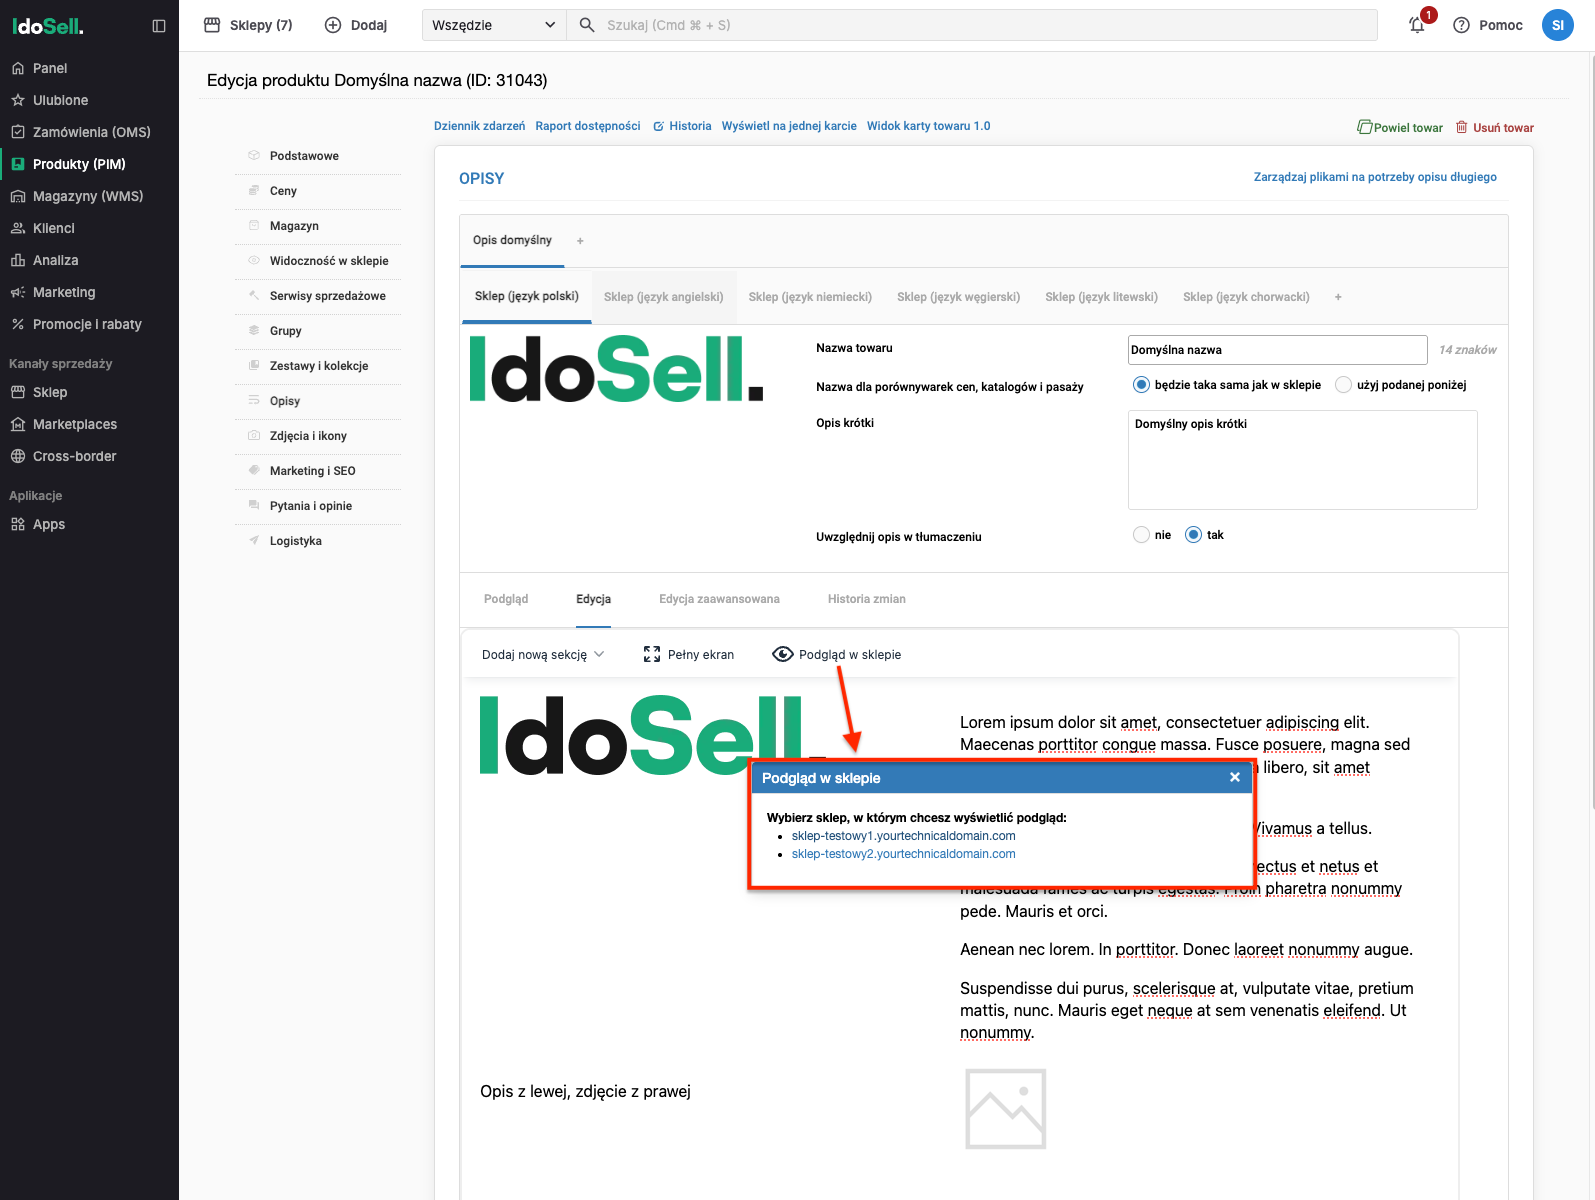This screenshot has height=1200, width=1595.
Task: Add new description tab with plus next to Opis domyślny
Action: pyautogui.click(x=580, y=241)
